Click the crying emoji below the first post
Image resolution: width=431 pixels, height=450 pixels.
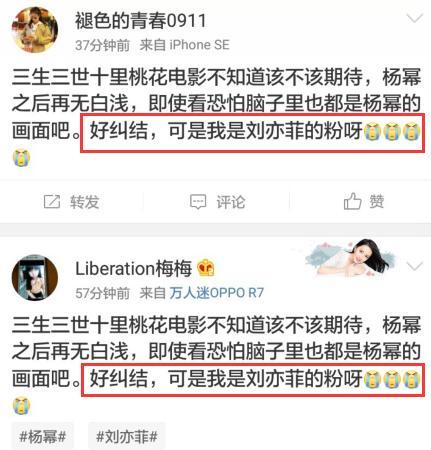(x=22, y=158)
